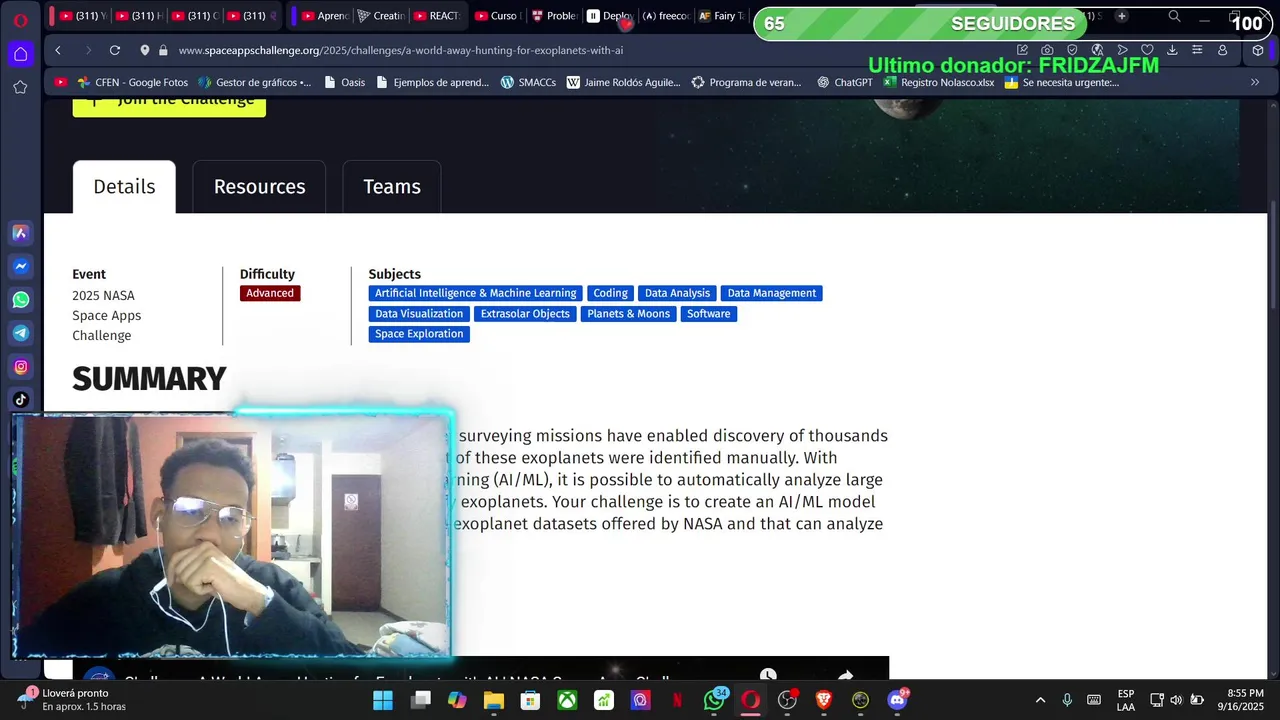Open the Aria AI sidebar icon
This screenshot has height=720, width=1280.
[20, 233]
